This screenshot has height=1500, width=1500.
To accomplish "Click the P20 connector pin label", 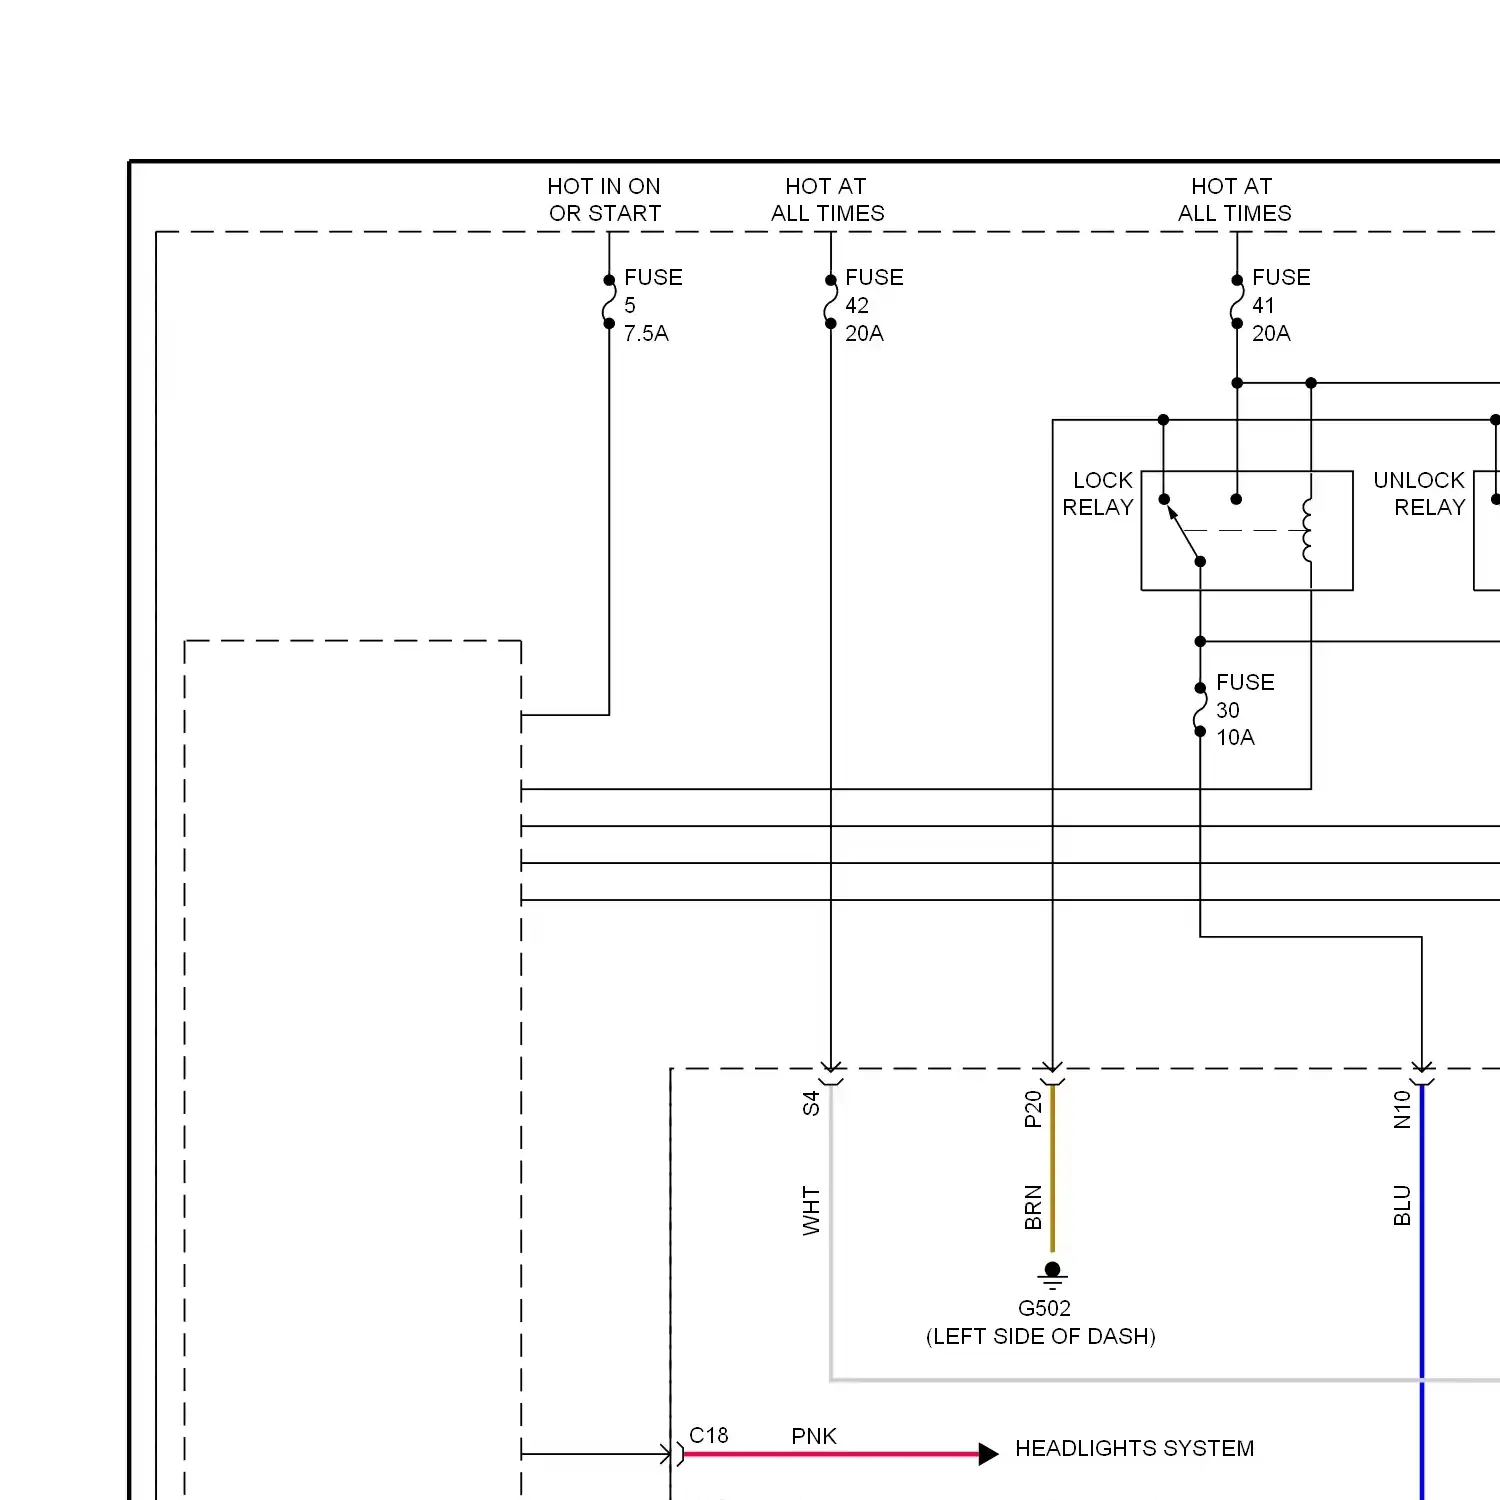I will point(1033,1109).
